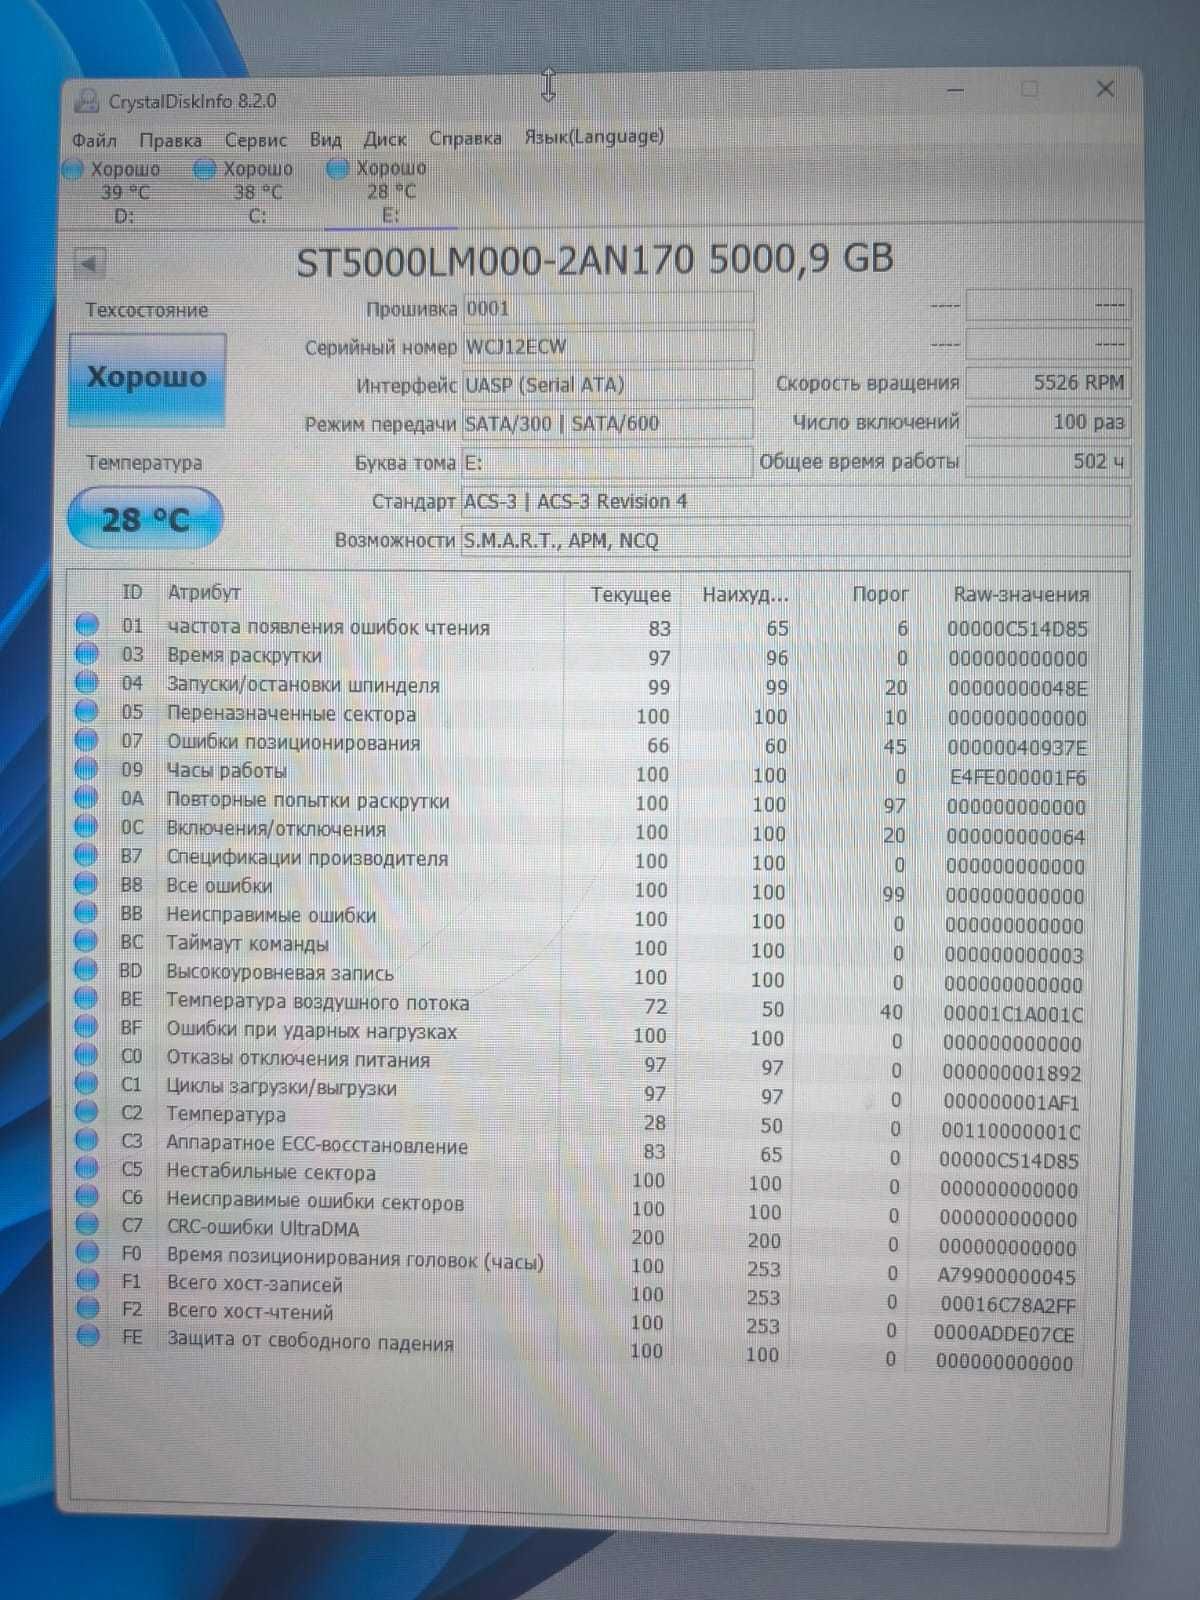
Task: Click status circle for attribute 04
Action: (x=88, y=683)
